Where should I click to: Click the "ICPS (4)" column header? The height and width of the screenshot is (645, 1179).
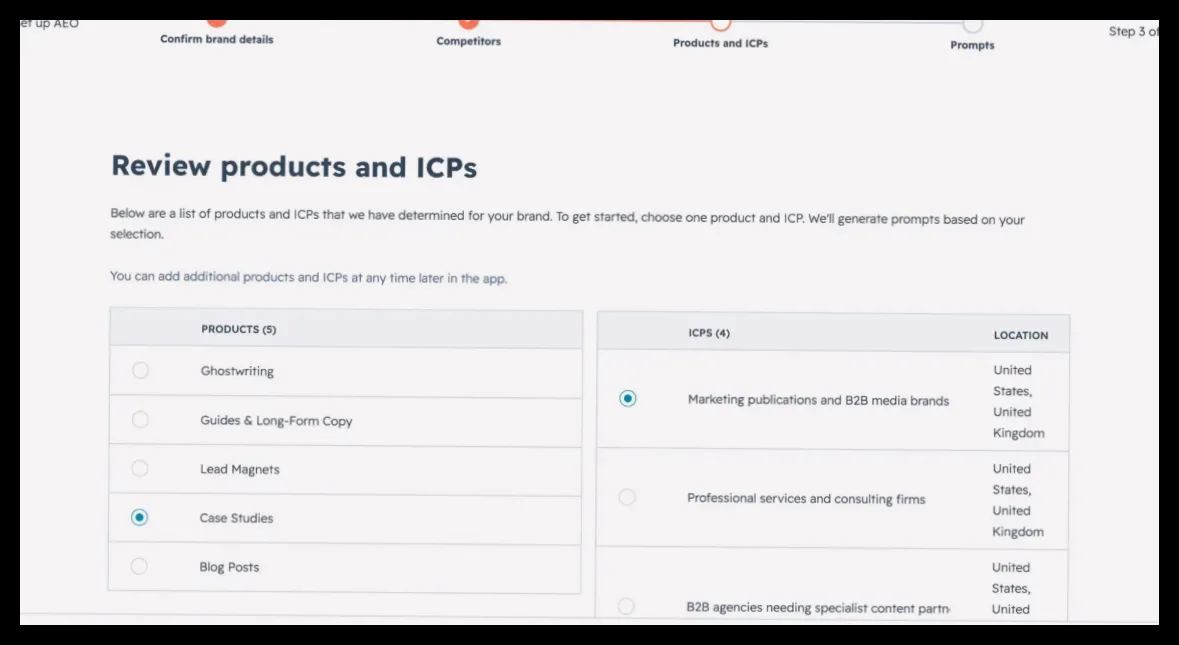(709, 332)
